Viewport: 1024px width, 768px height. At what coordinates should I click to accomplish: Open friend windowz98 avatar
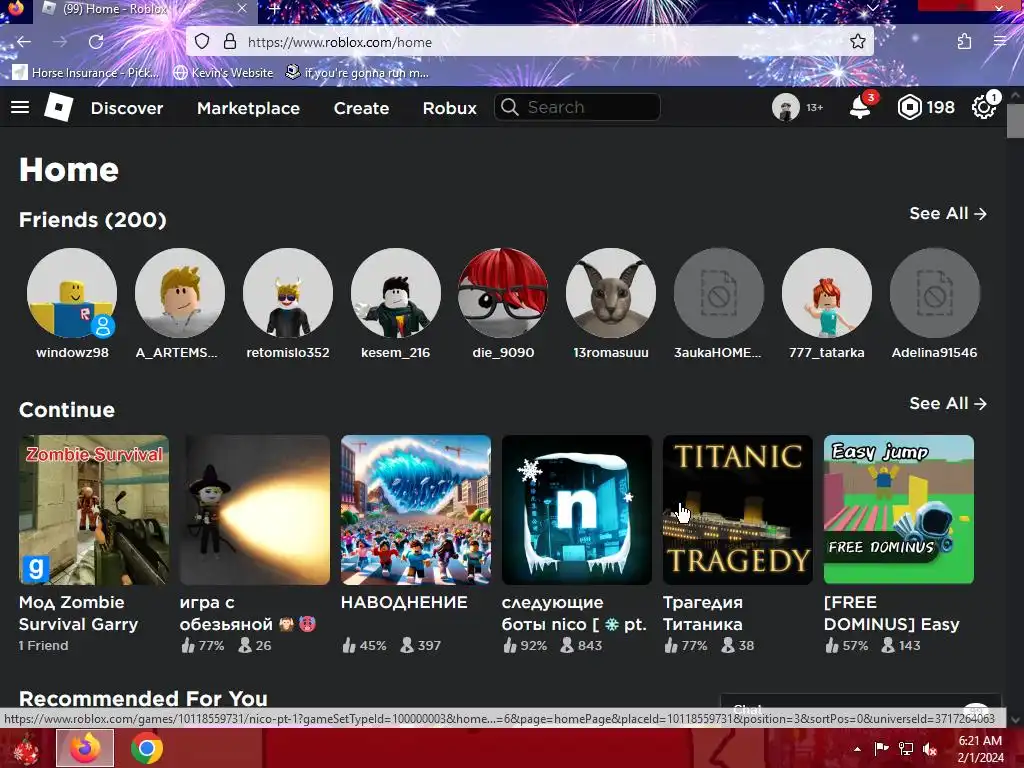coord(72,293)
